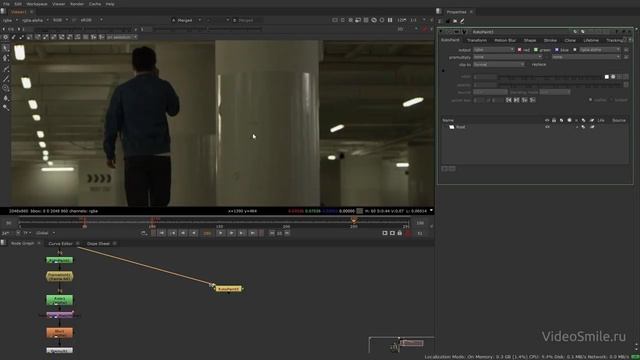Open the Transform tab in RotoPaint properties
This screenshot has width=640, height=360.
(x=477, y=40)
